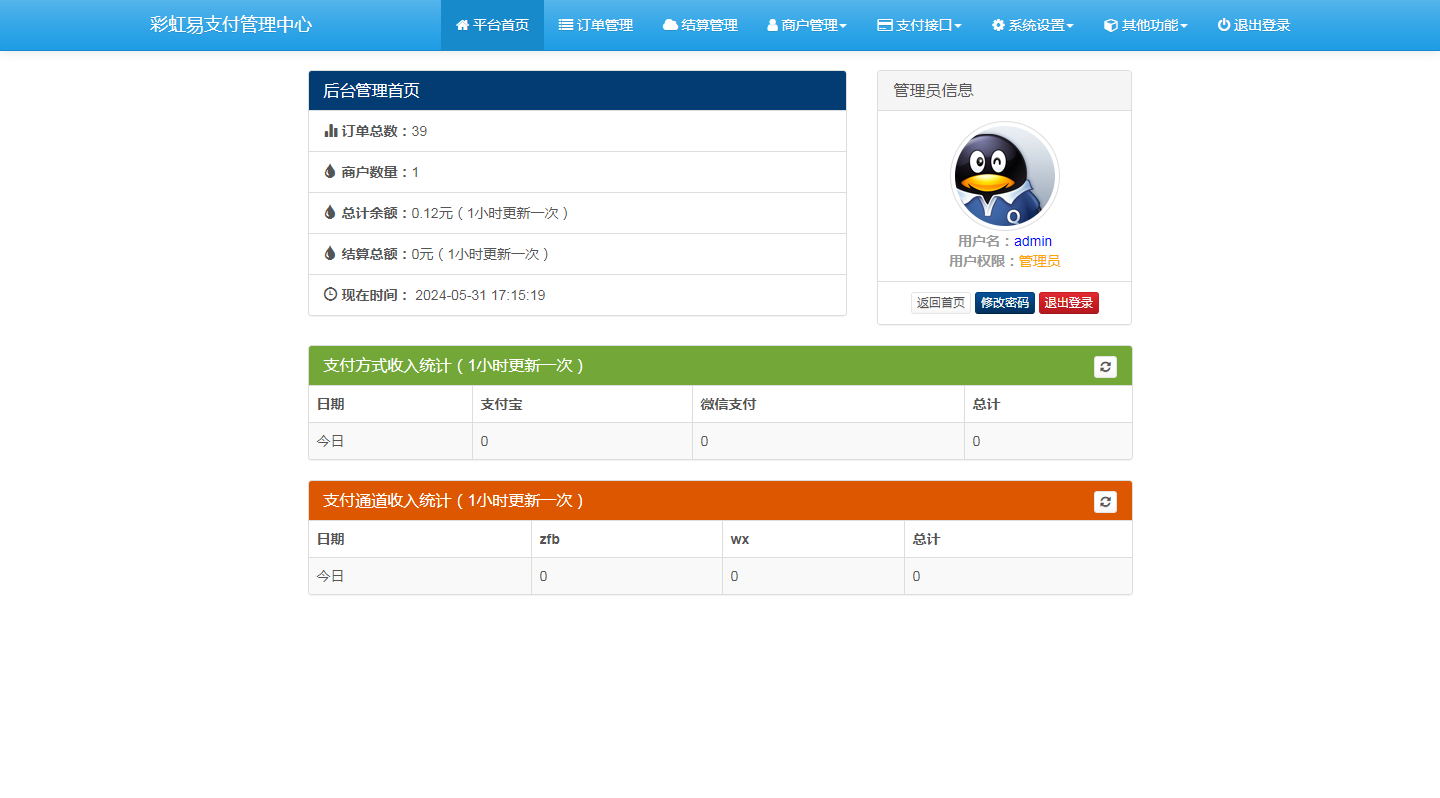The height and width of the screenshot is (798, 1440).
Task: Expand the 商户管理 dropdown menu
Action: pos(807,25)
